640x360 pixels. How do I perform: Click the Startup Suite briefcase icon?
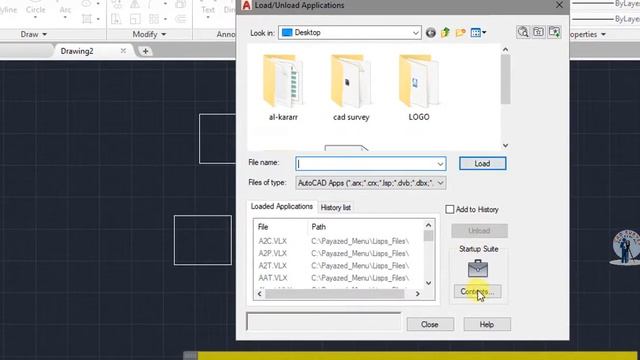coord(478,269)
